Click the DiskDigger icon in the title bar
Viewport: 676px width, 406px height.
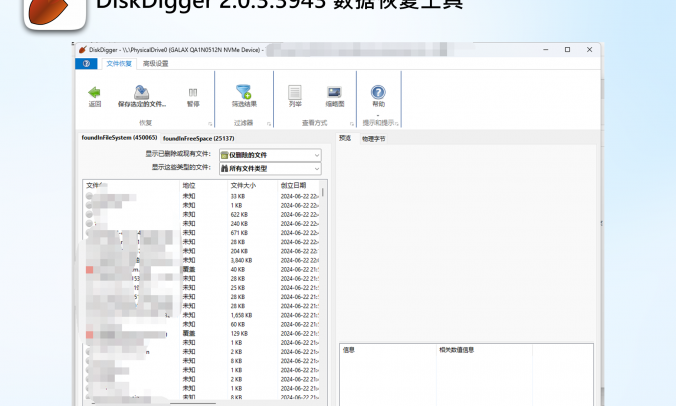(x=83, y=50)
